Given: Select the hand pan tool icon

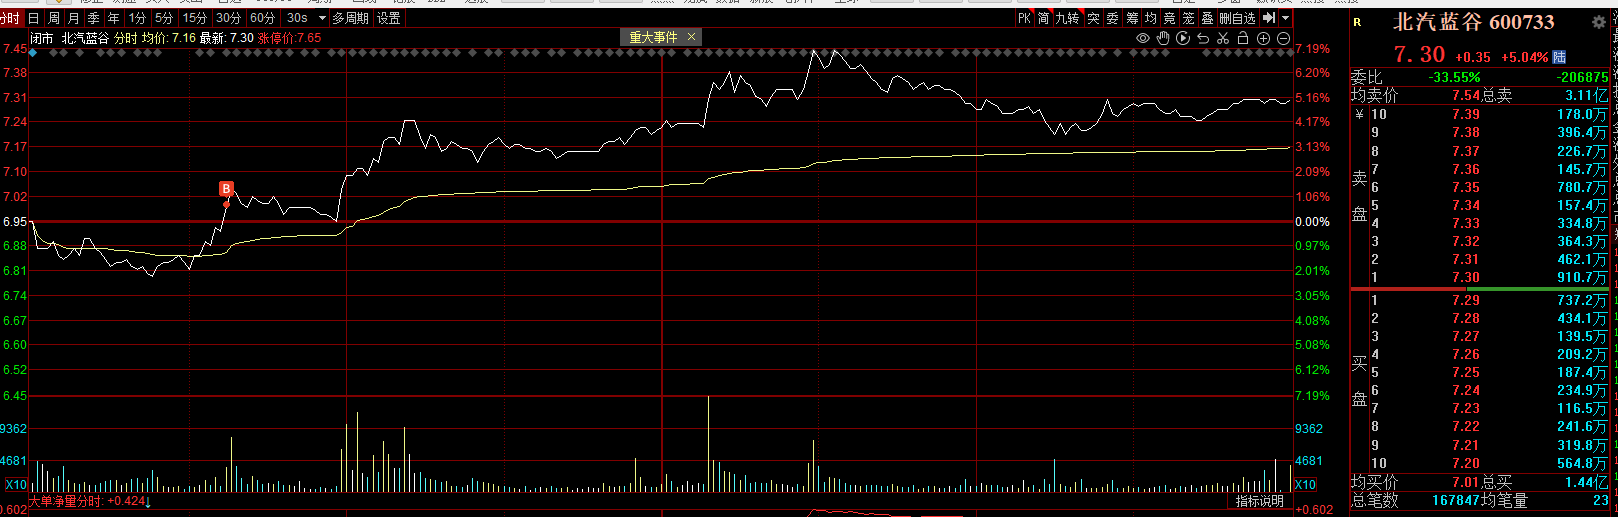Looking at the screenshot, I should coord(1163,38).
